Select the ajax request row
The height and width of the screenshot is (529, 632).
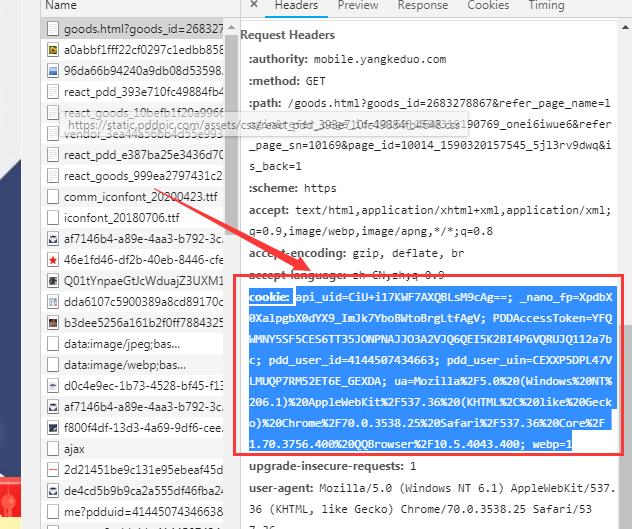pyautogui.click(x=132, y=448)
